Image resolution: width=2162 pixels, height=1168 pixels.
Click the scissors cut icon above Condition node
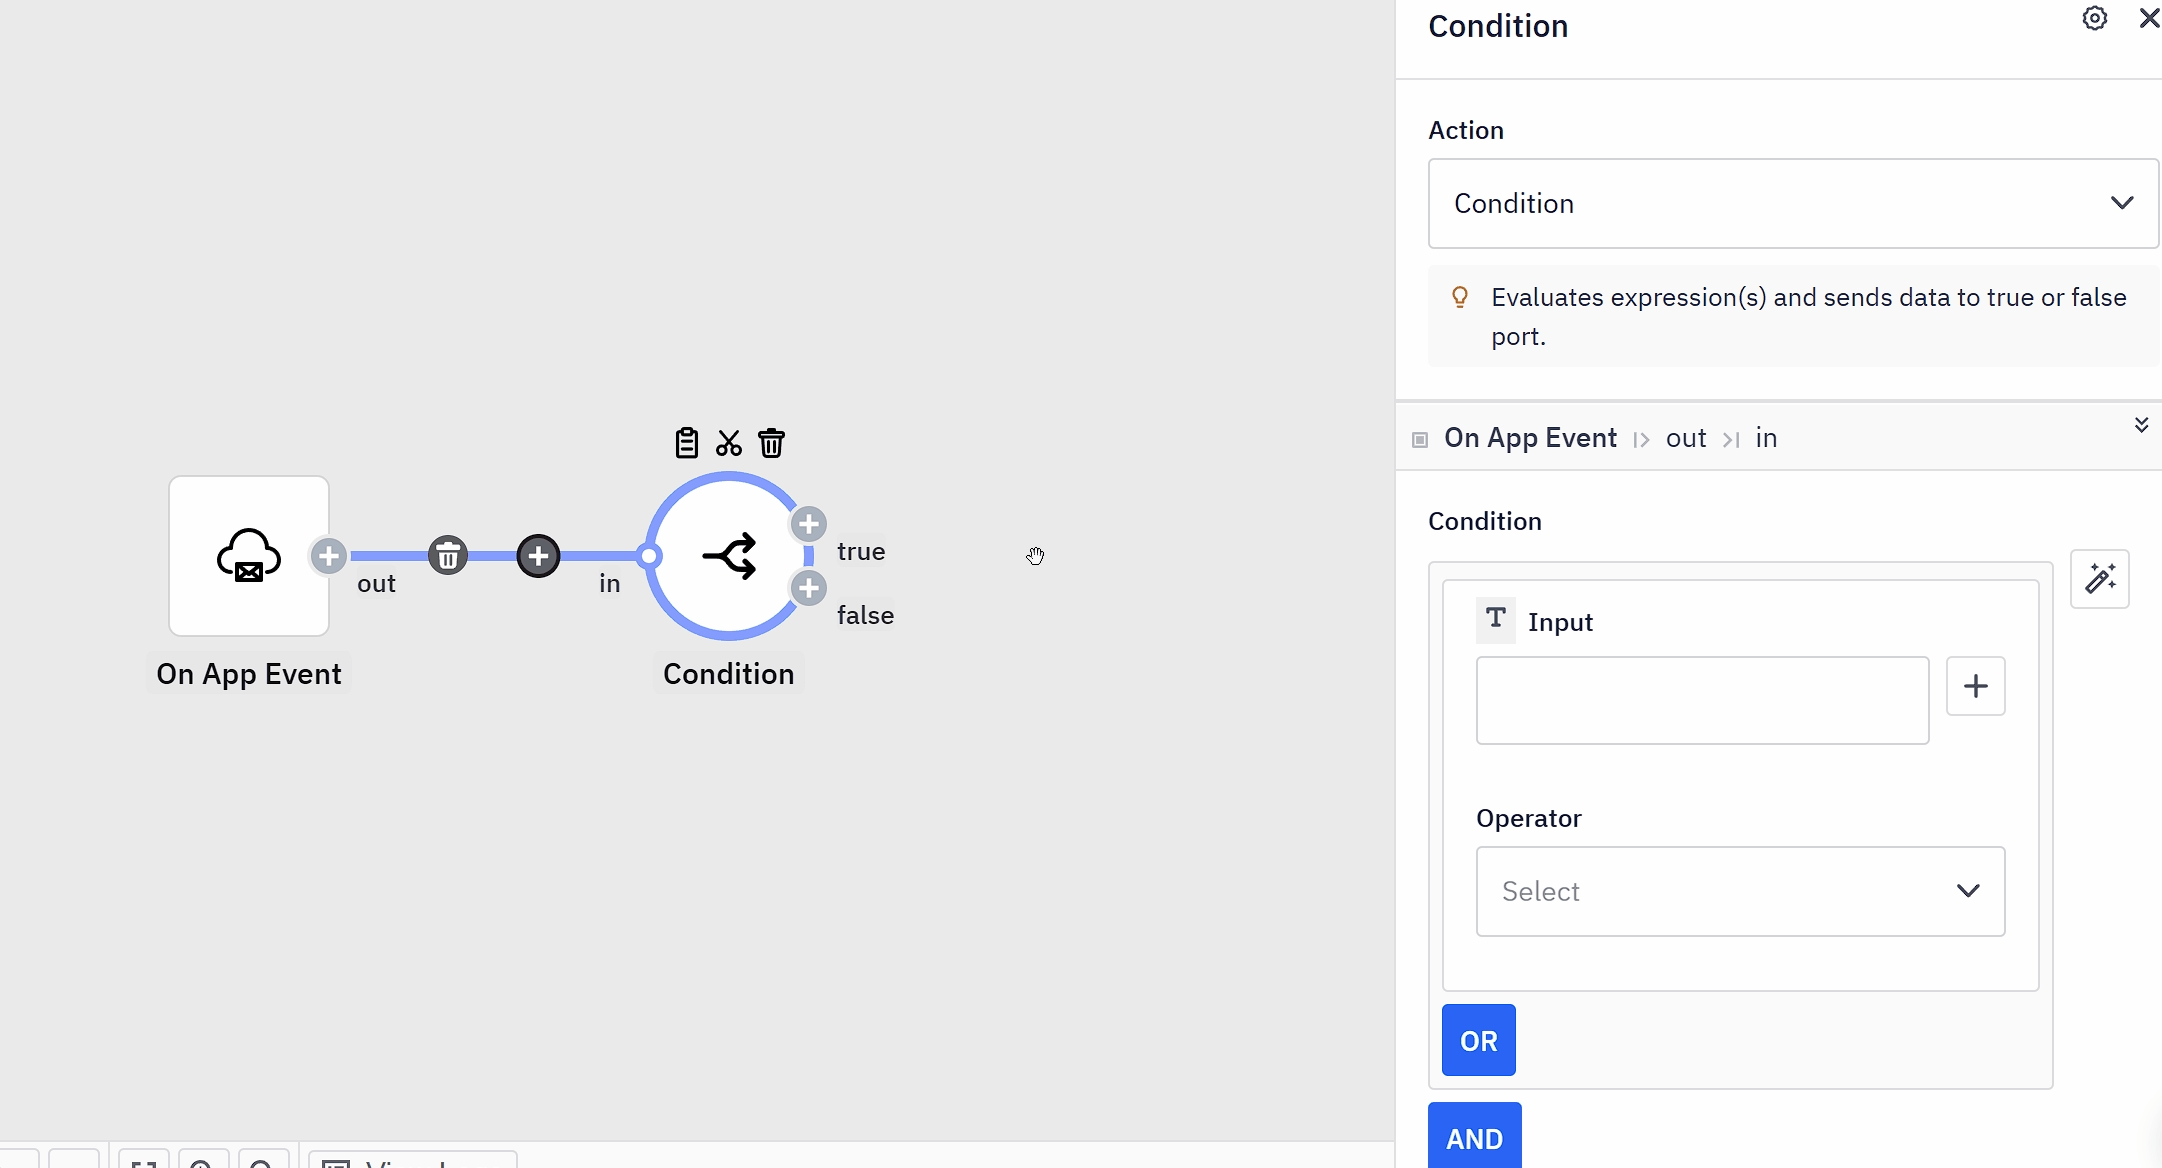[x=729, y=442]
